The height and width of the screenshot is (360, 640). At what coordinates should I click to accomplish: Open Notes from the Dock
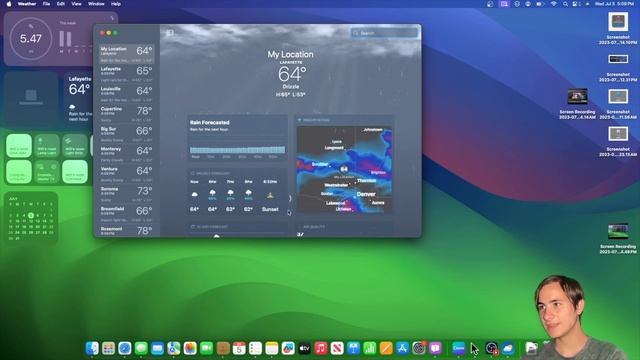pos(272,348)
